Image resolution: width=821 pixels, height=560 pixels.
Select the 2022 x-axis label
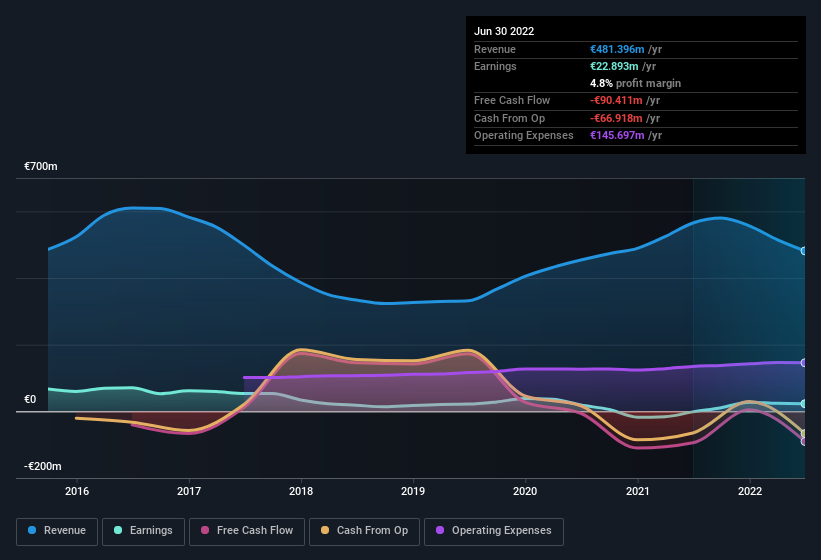click(x=750, y=491)
